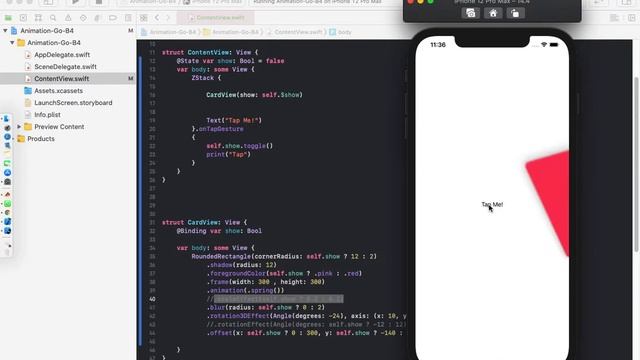Click Animation-Go-B4 project in breadcrumb

[x=169, y=32]
